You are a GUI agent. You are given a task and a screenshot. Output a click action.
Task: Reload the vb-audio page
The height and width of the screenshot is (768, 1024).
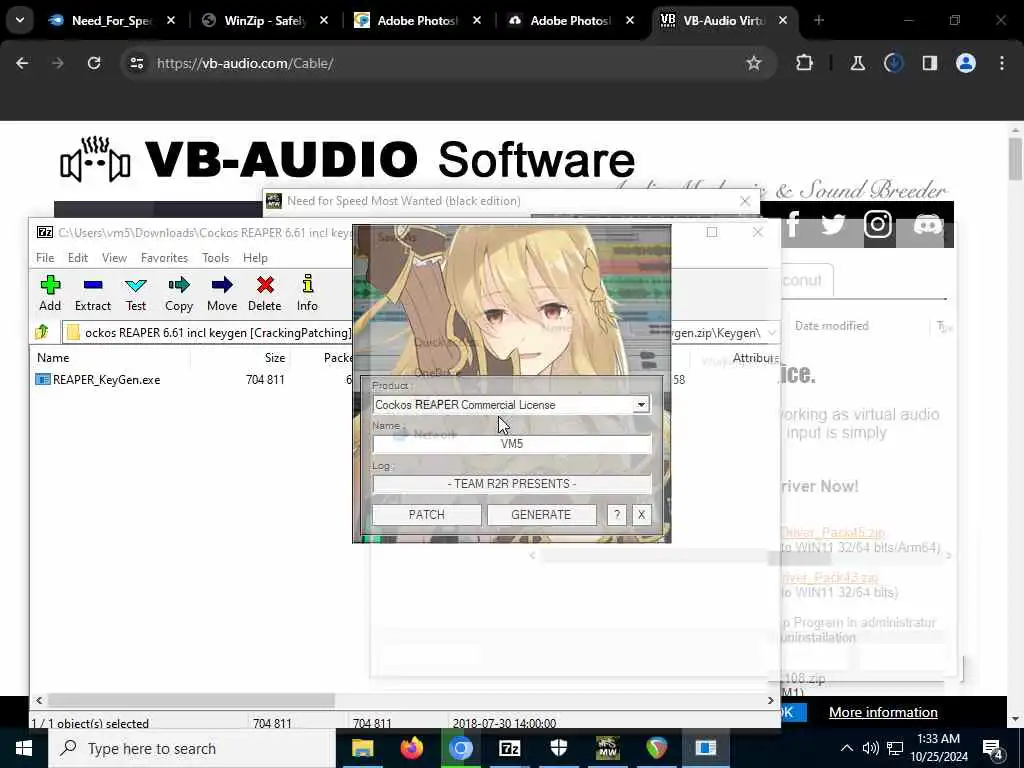(94, 63)
